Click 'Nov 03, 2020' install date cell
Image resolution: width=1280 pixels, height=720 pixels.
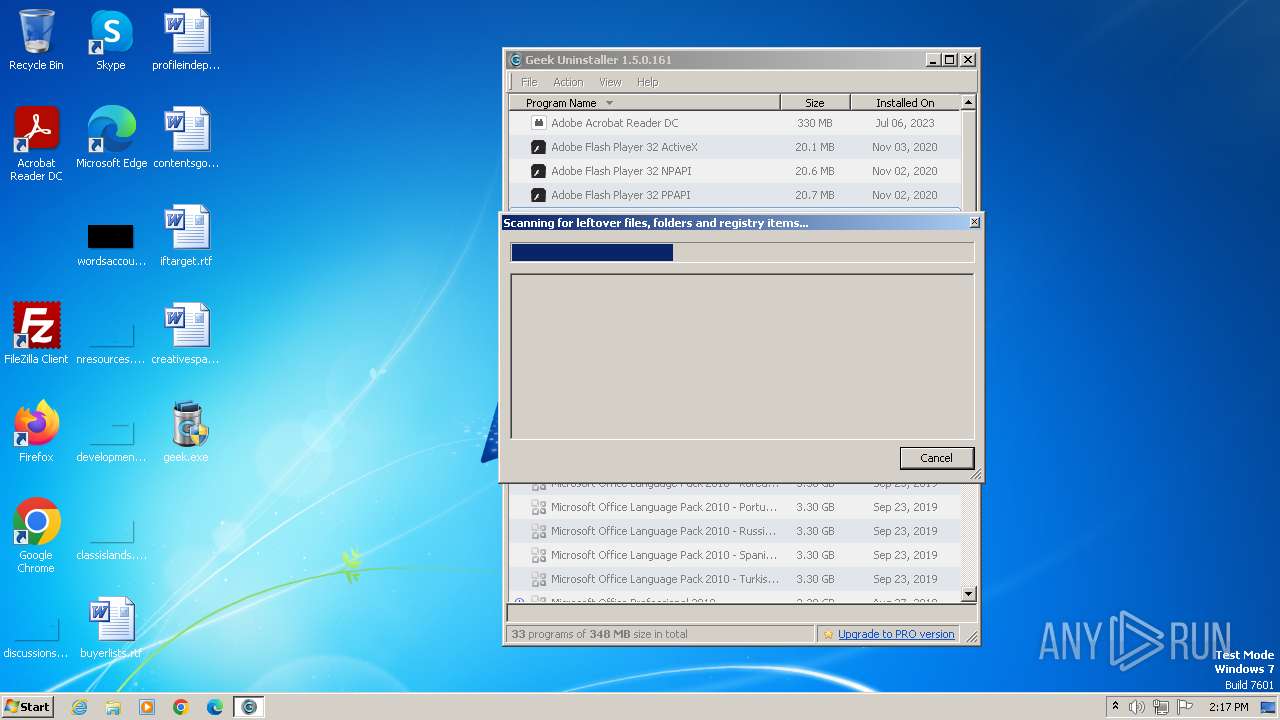904,147
